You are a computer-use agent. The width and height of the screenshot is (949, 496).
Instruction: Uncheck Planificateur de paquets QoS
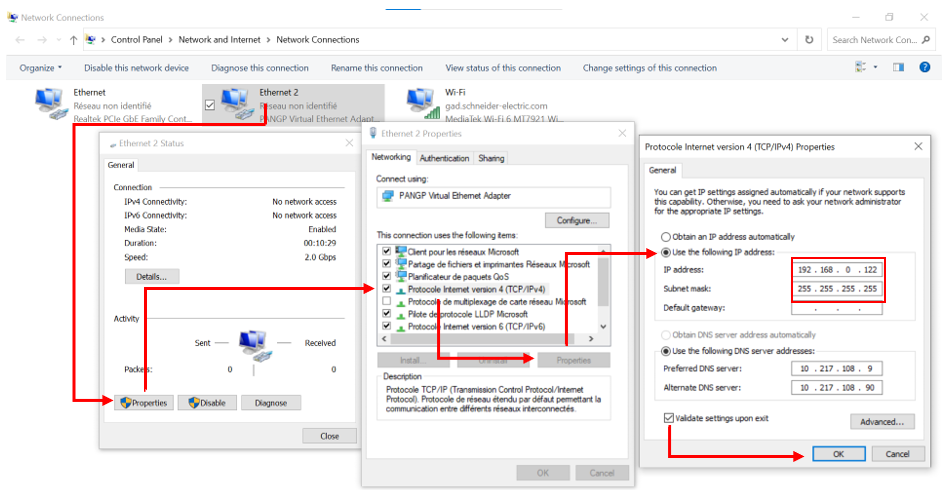[x=386, y=276]
